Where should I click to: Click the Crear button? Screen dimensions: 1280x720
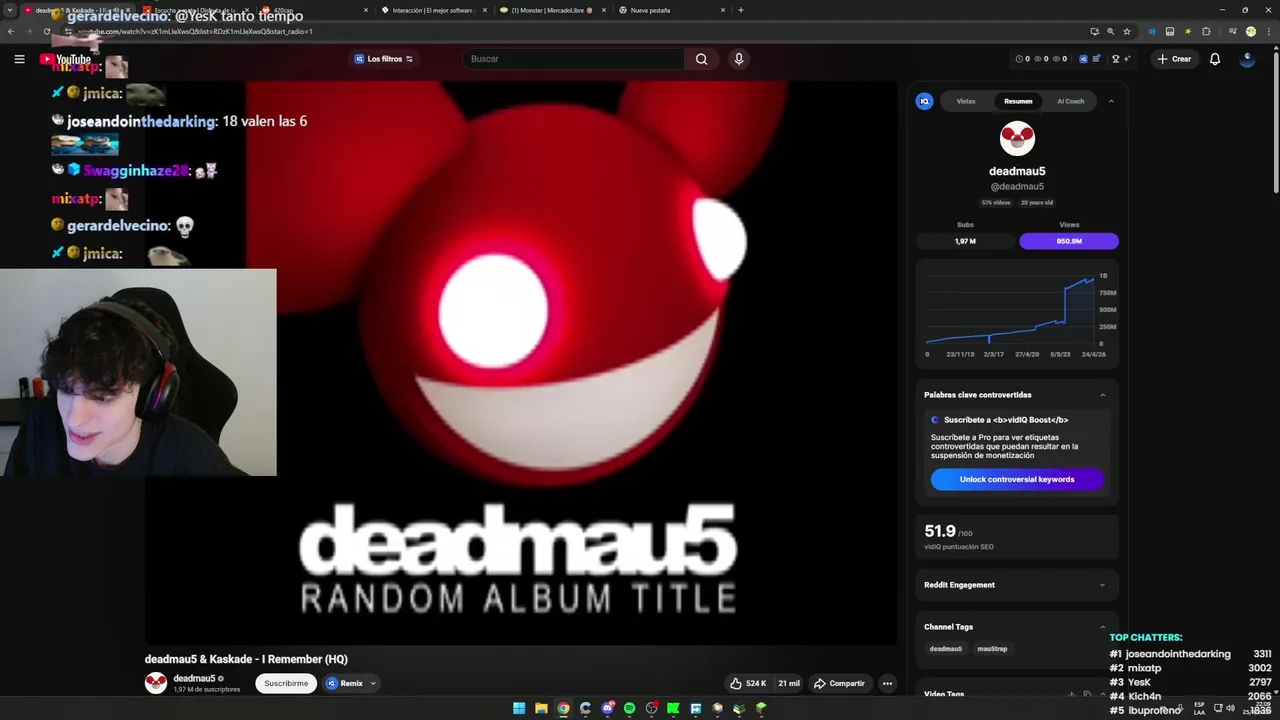pyautogui.click(x=1174, y=59)
